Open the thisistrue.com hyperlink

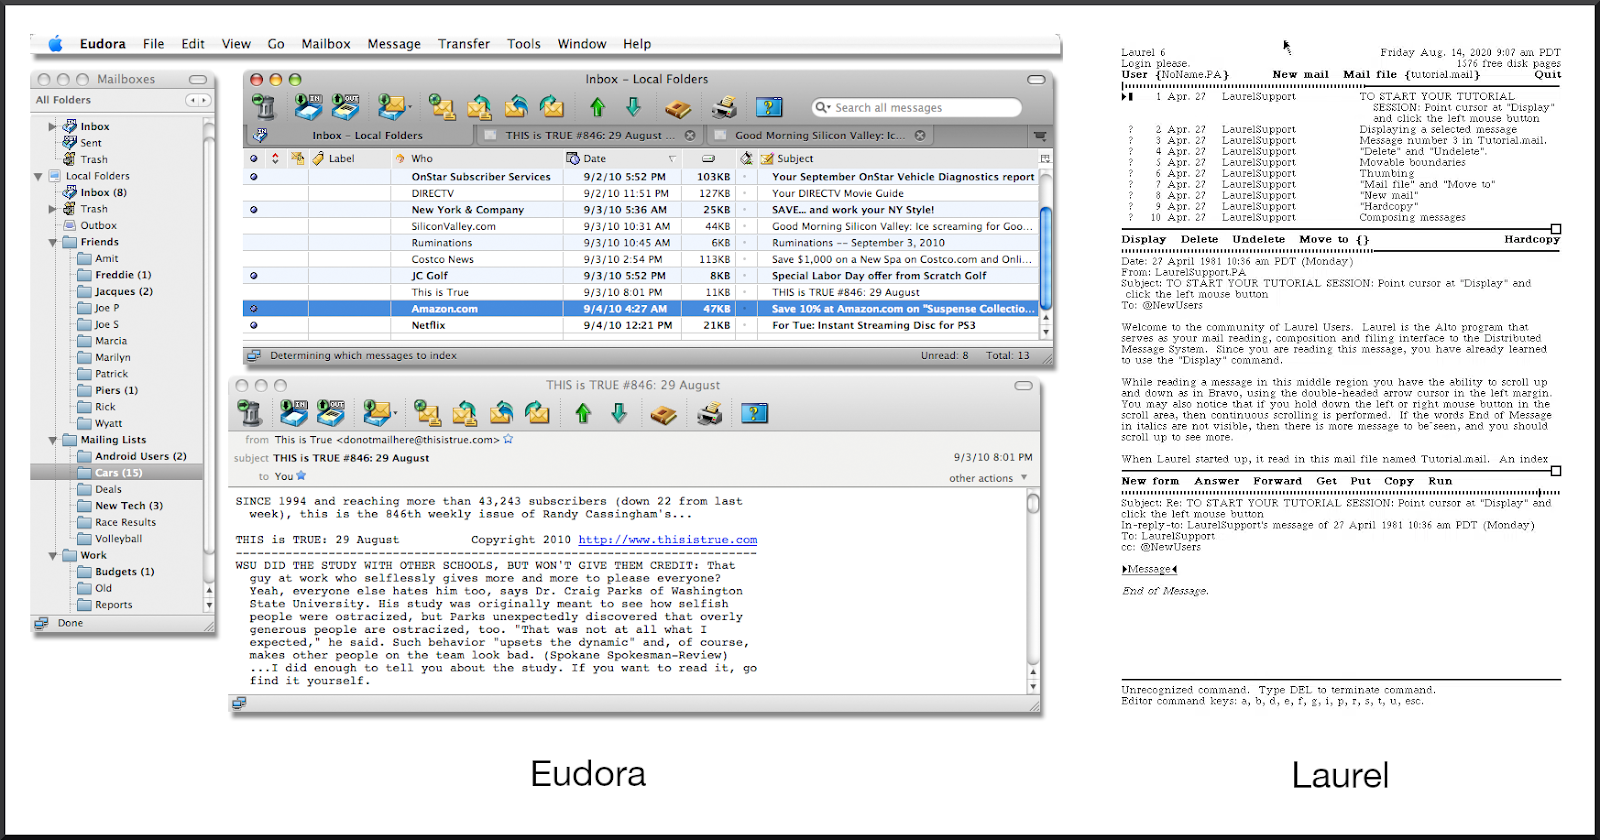pos(668,540)
